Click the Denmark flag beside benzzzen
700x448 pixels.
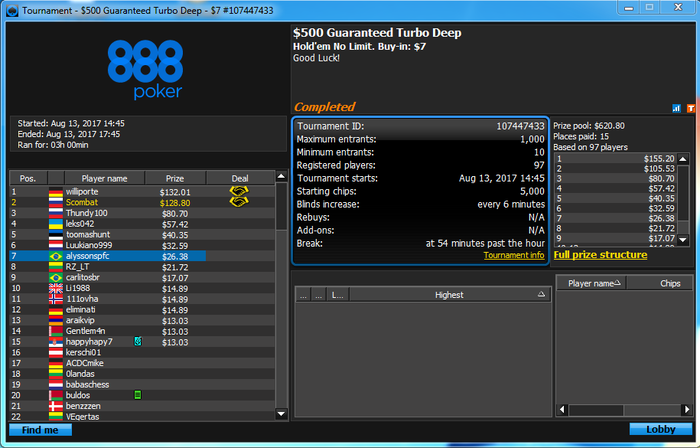pyautogui.click(x=55, y=406)
